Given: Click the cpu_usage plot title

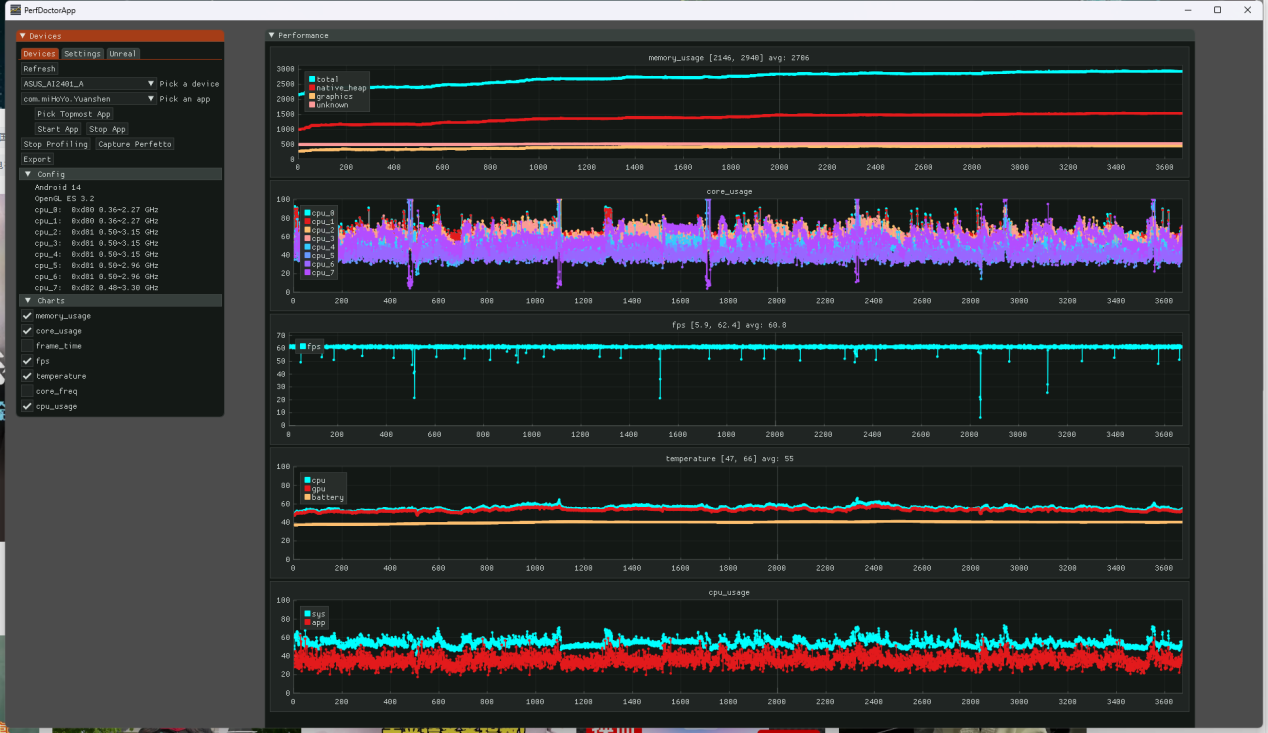Looking at the screenshot, I should [x=729, y=592].
